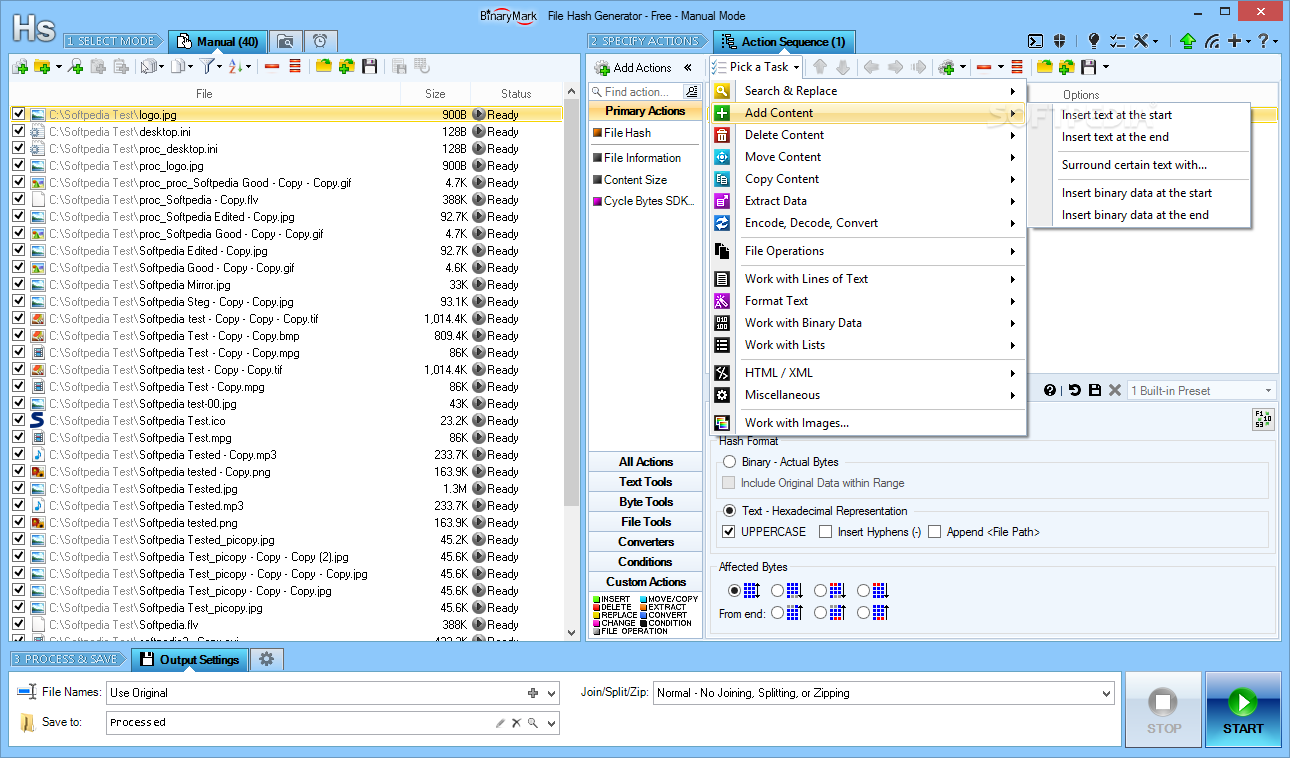The image size is (1290, 758).
Task: Open the Save to combo box dropdown
Action: [x=551, y=723]
